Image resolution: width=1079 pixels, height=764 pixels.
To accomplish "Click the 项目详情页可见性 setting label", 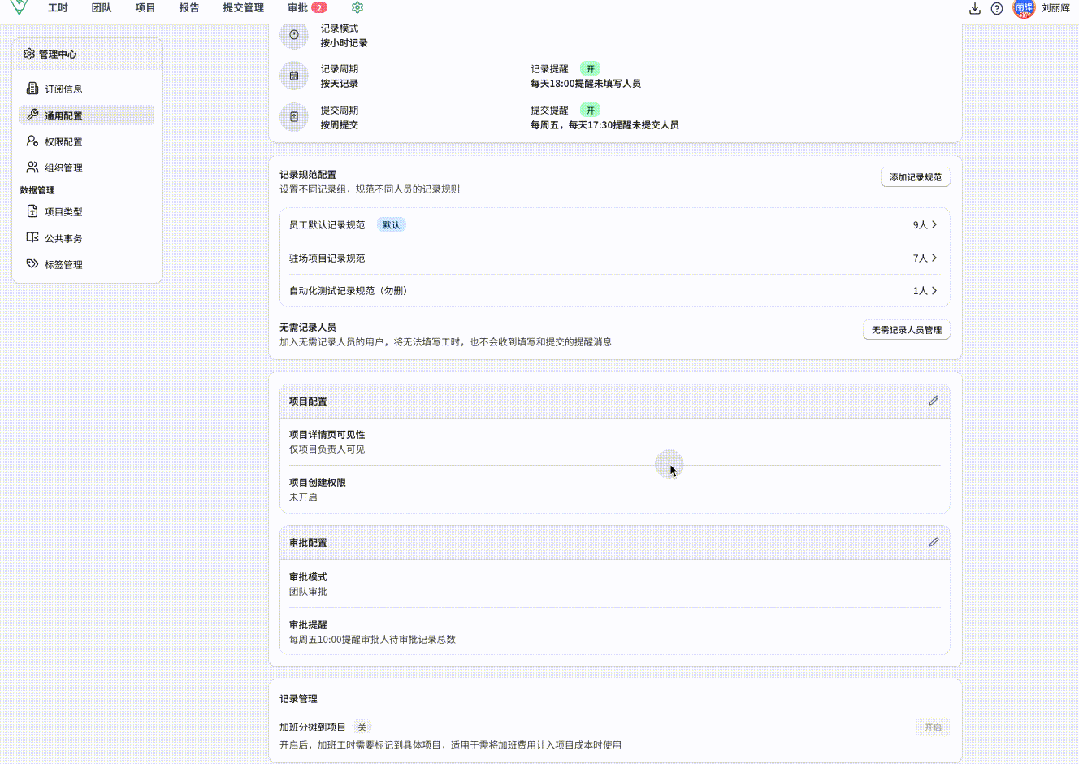I will (327, 434).
